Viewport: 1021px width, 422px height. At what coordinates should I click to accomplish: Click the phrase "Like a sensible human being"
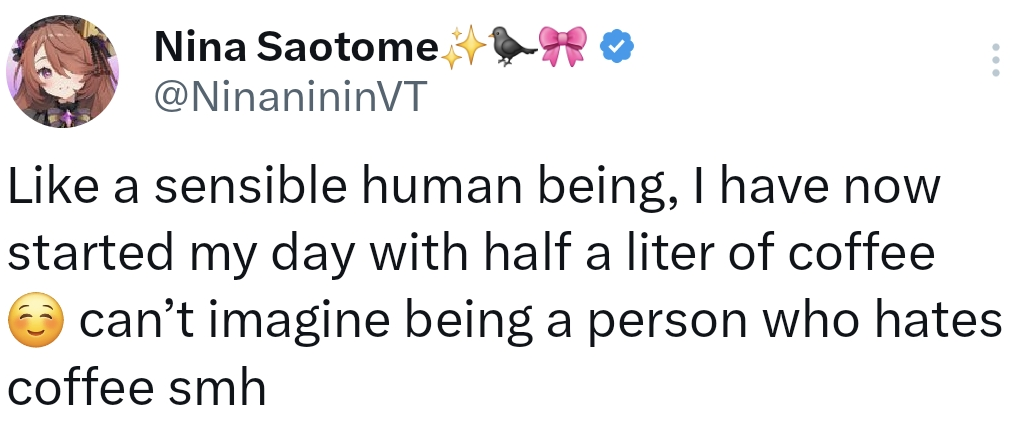click(x=321, y=190)
